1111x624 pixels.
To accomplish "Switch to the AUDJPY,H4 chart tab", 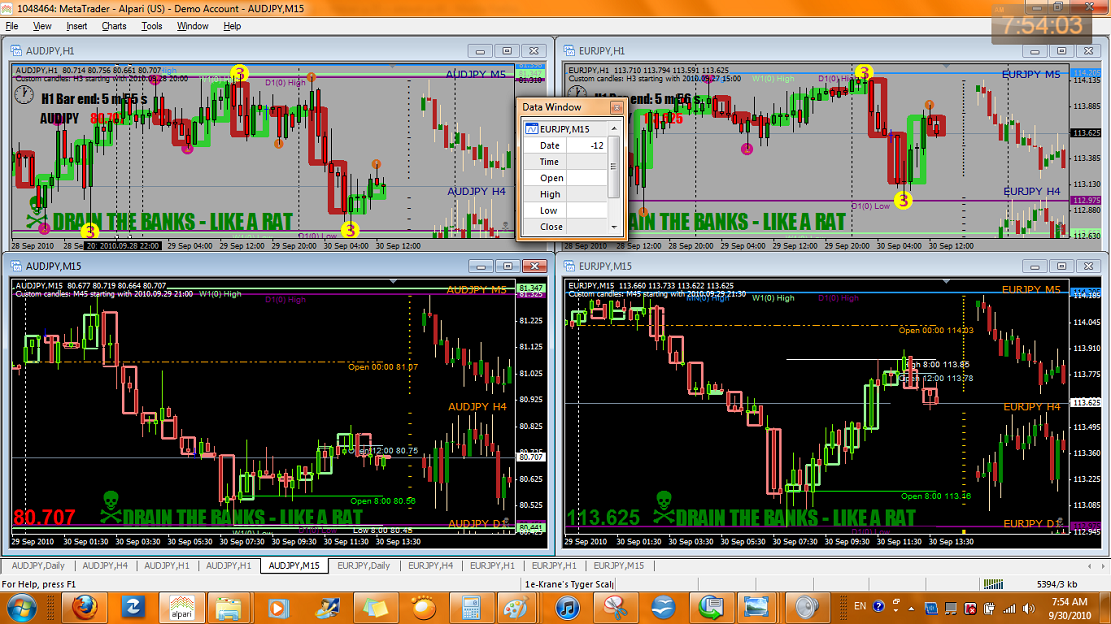I will [x=105, y=566].
